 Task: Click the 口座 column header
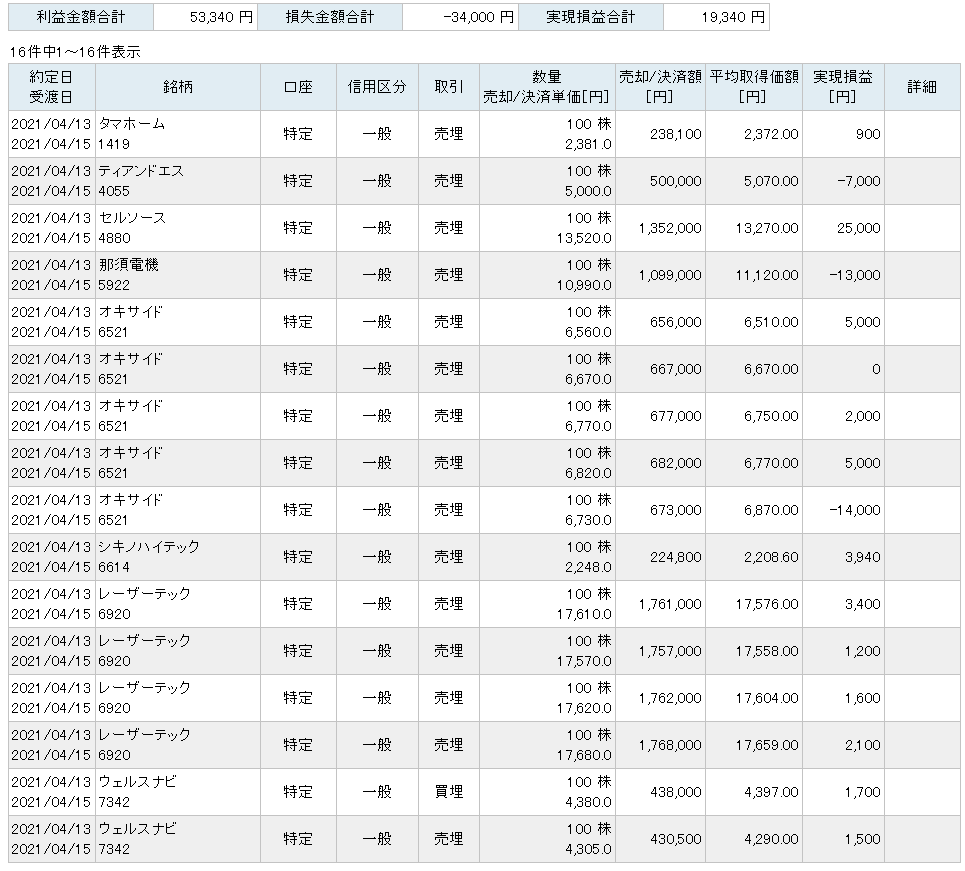click(298, 87)
